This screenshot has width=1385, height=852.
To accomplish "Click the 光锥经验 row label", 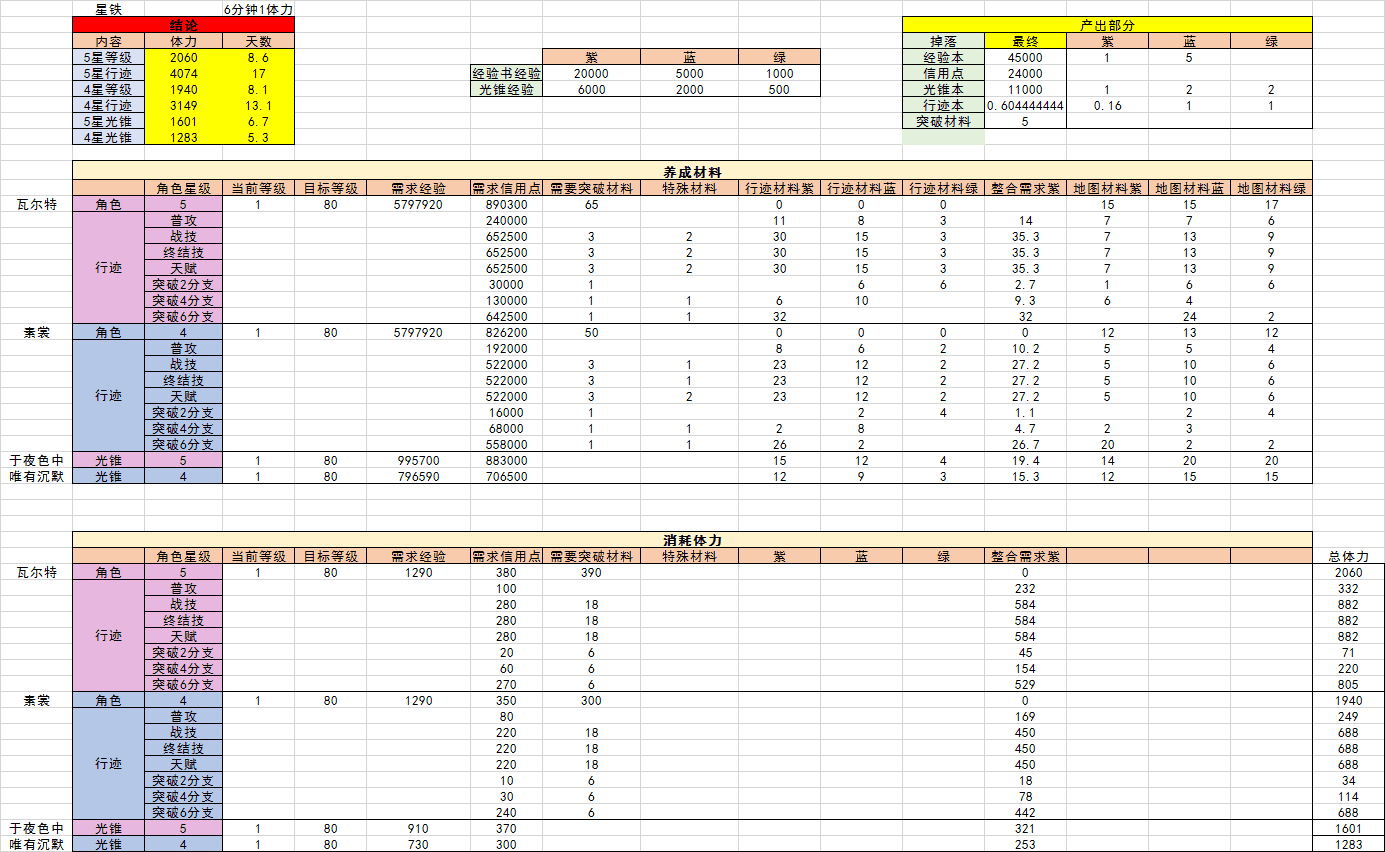I will [506, 89].
